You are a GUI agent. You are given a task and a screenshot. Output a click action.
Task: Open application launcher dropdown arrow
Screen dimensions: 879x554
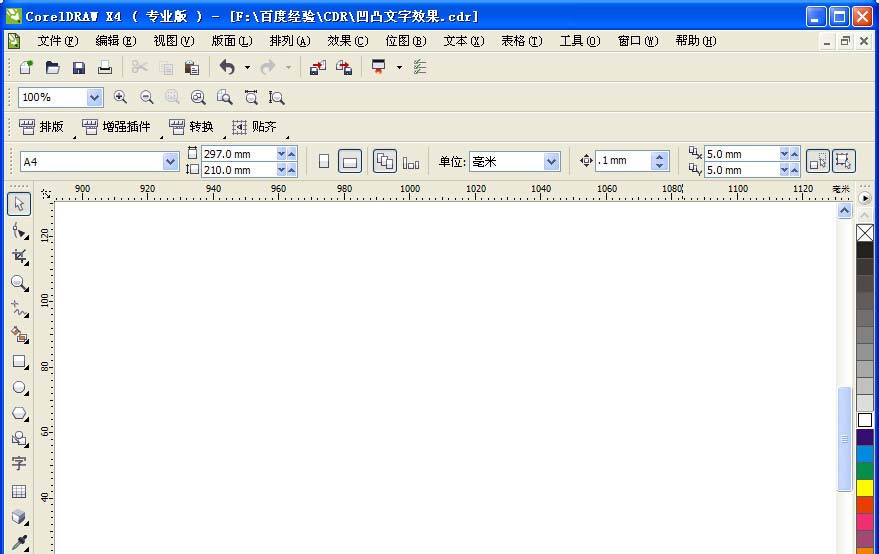point(399,68)
